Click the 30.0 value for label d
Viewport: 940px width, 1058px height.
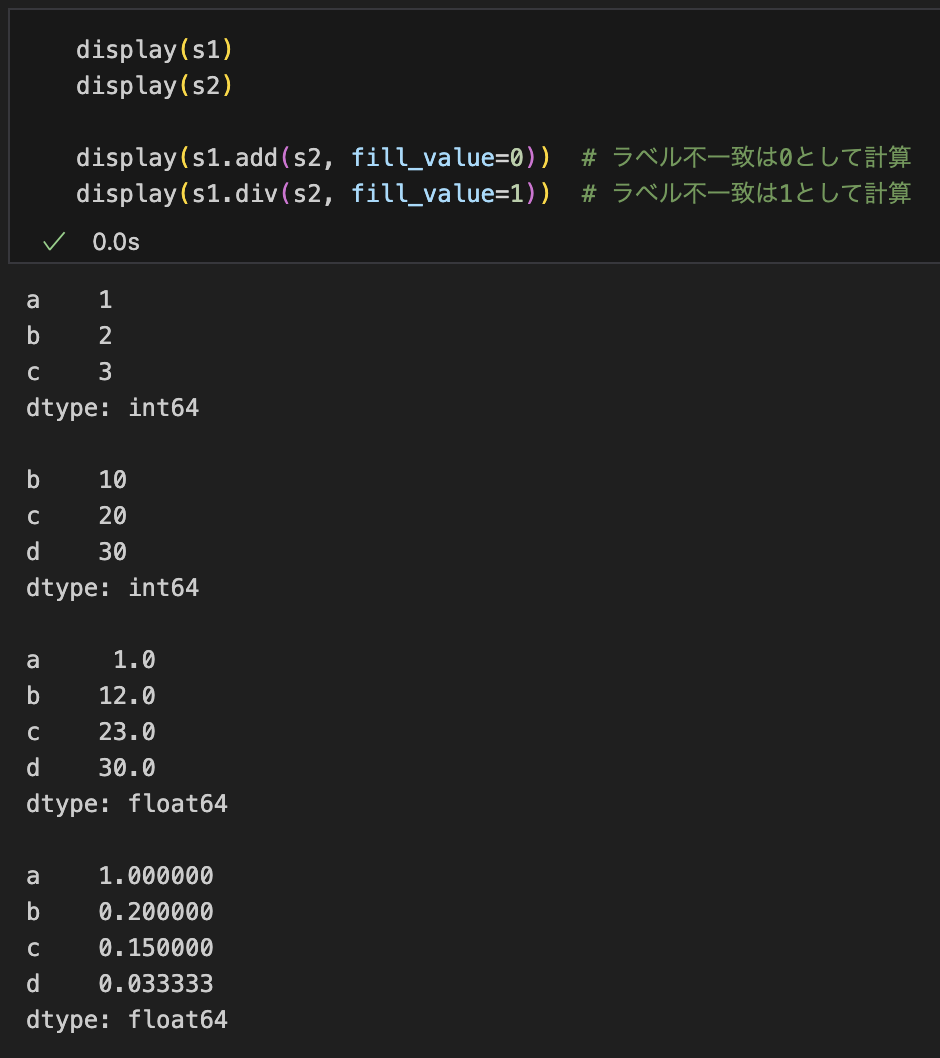[127, 768]
